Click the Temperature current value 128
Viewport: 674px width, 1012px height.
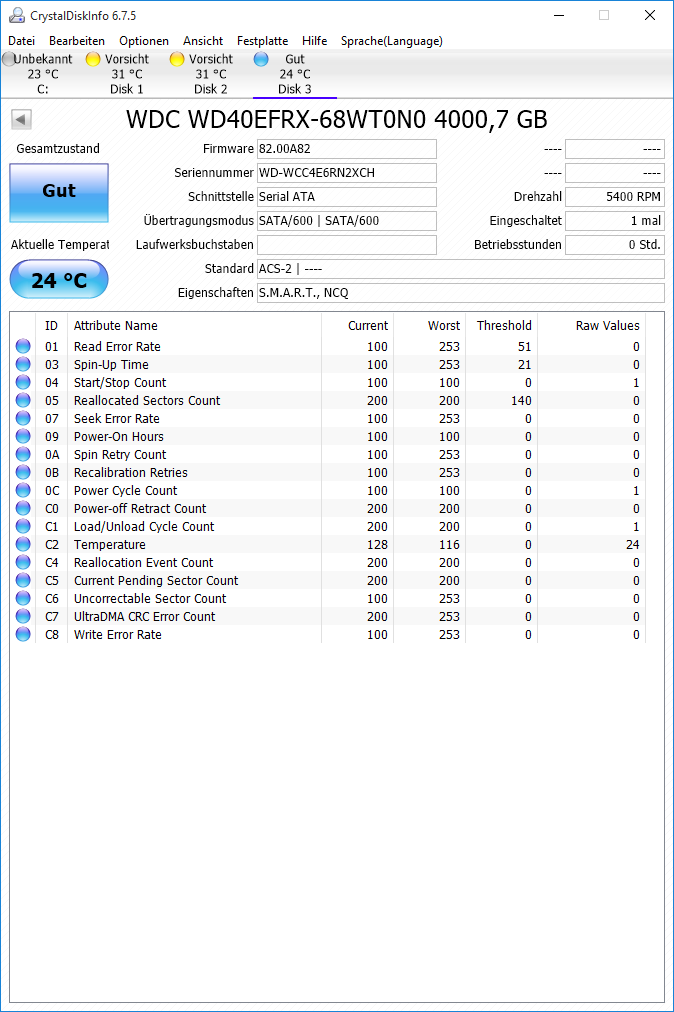coord(378,545)
